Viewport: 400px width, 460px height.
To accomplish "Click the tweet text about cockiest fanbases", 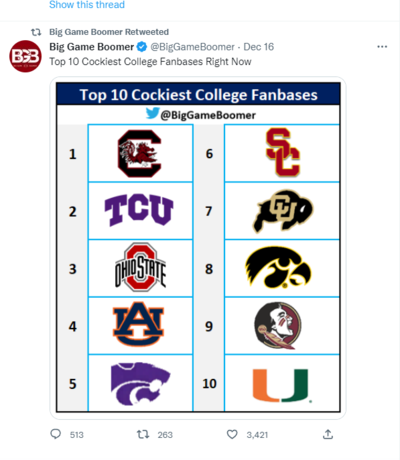I will 150,62.
